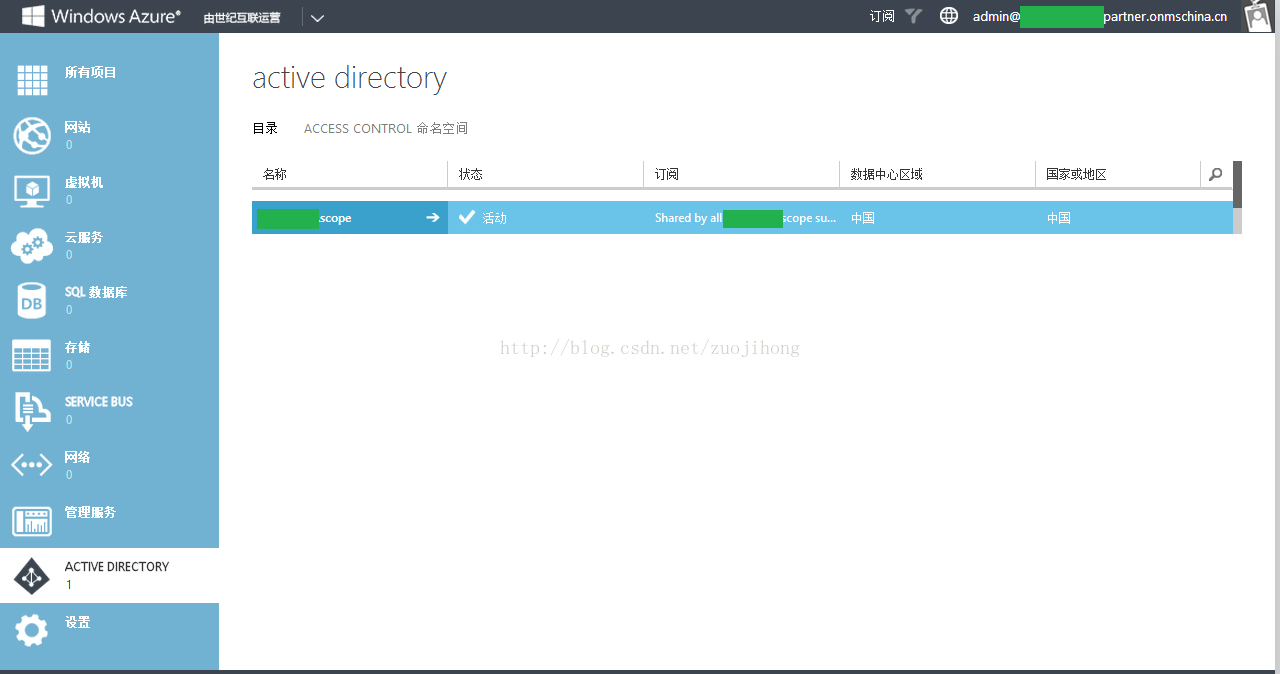Sort by 名称 column header
This screenshot has height=674, width=1280.
point(275,174)
